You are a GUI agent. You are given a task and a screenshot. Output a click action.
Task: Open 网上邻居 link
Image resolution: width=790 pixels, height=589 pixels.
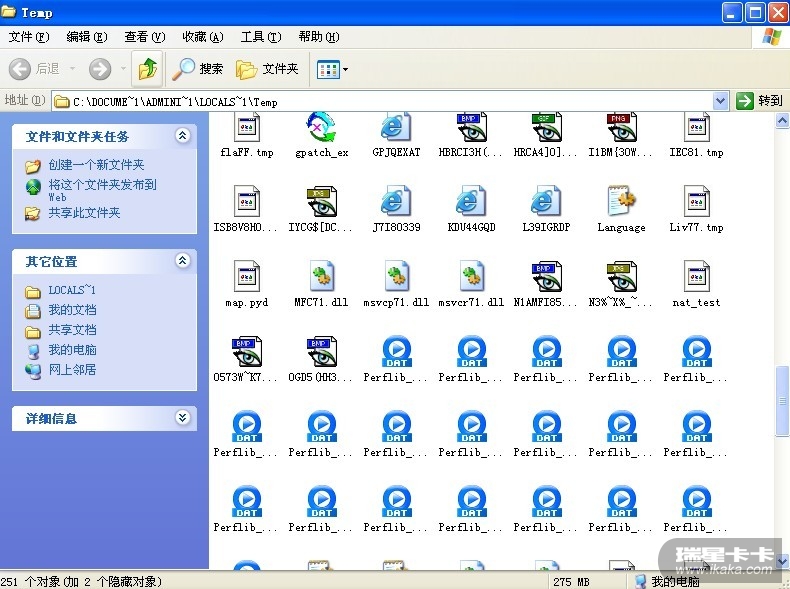point(72,370)
